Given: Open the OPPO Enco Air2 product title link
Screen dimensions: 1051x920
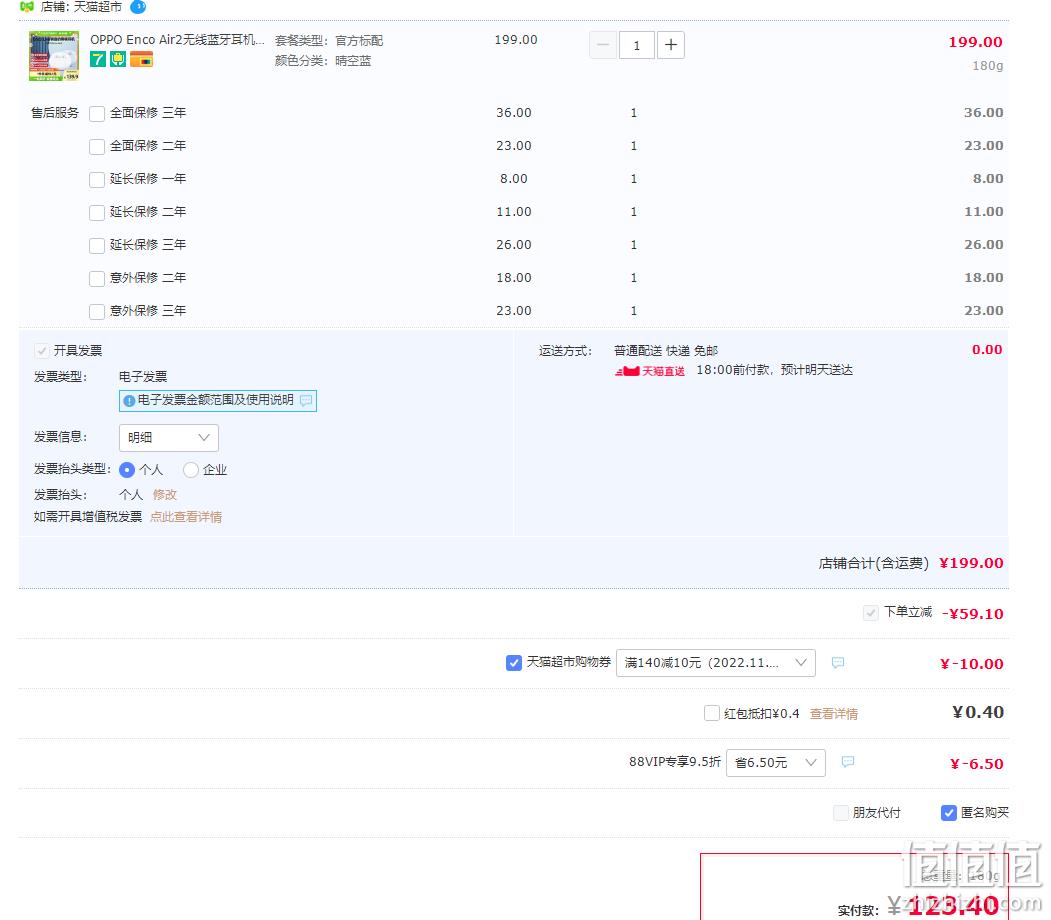Looking at the screenshot, I should pos(177,40).
